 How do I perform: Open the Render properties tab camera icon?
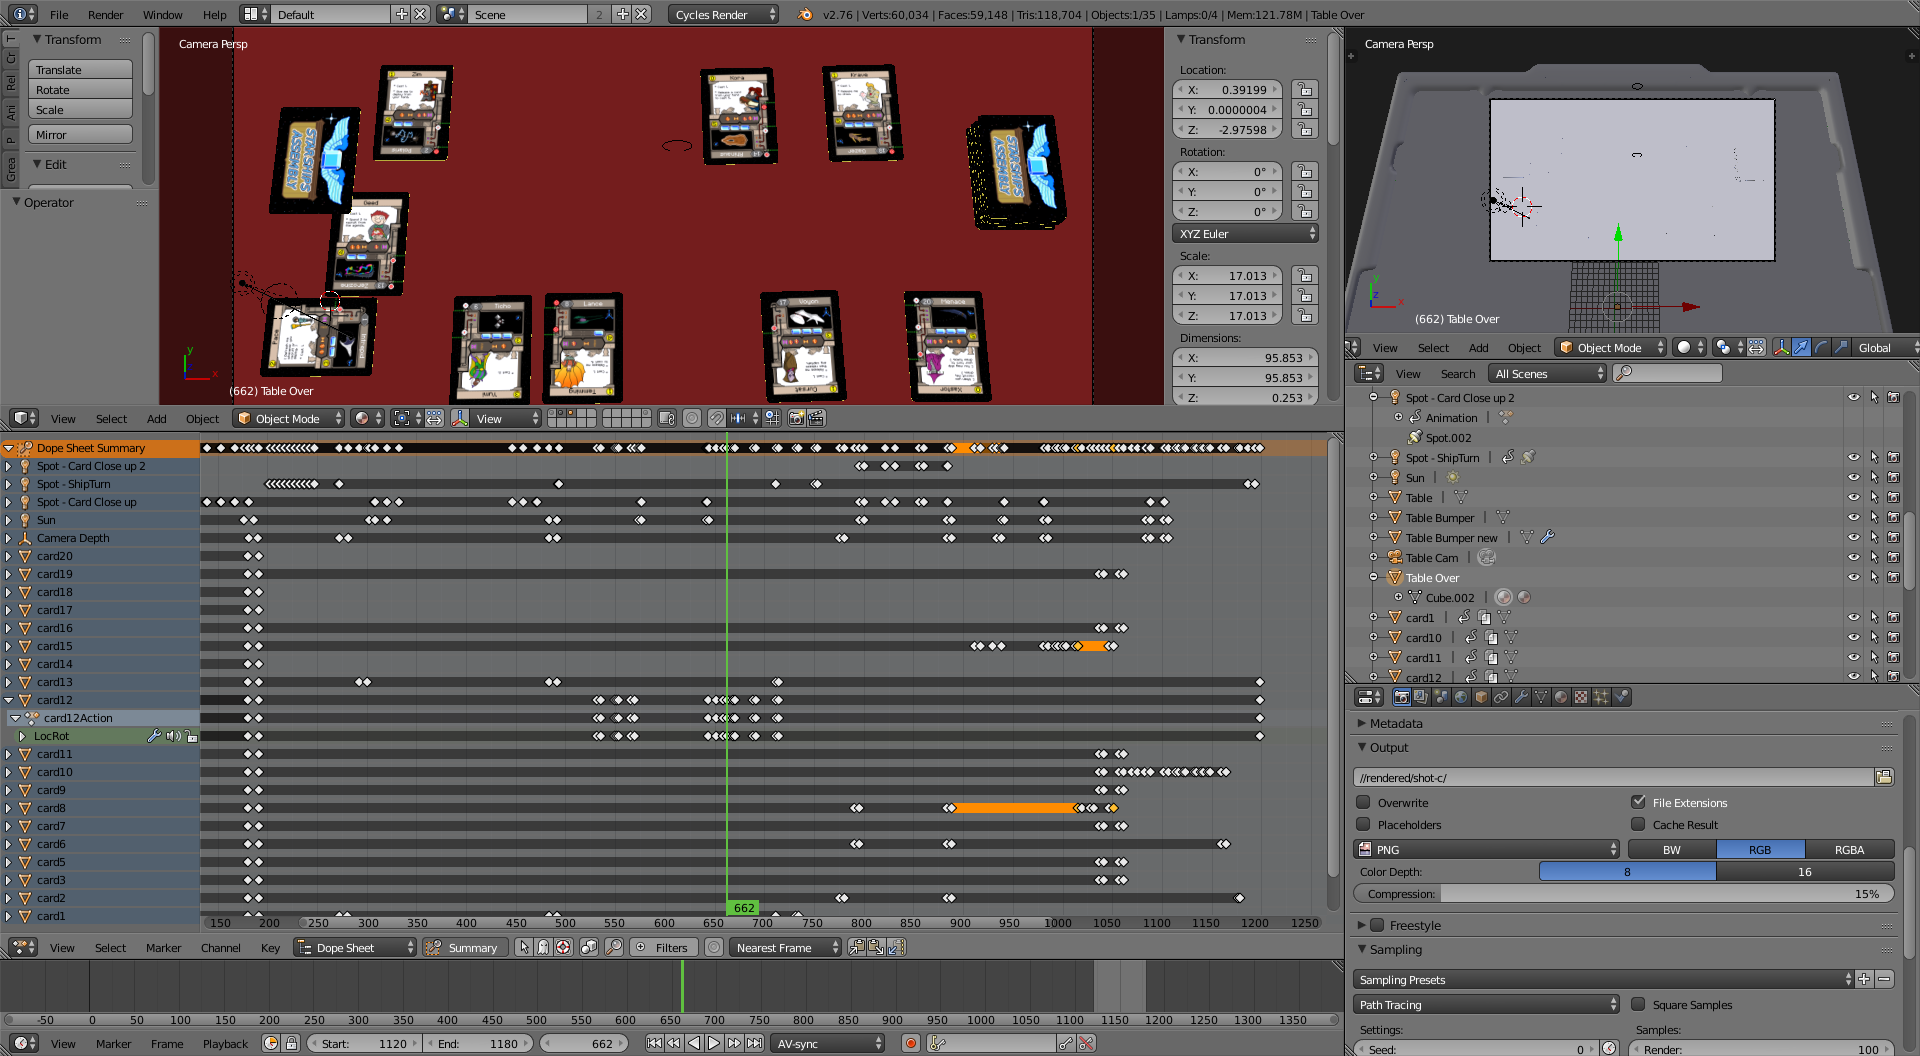point(1401,697)
